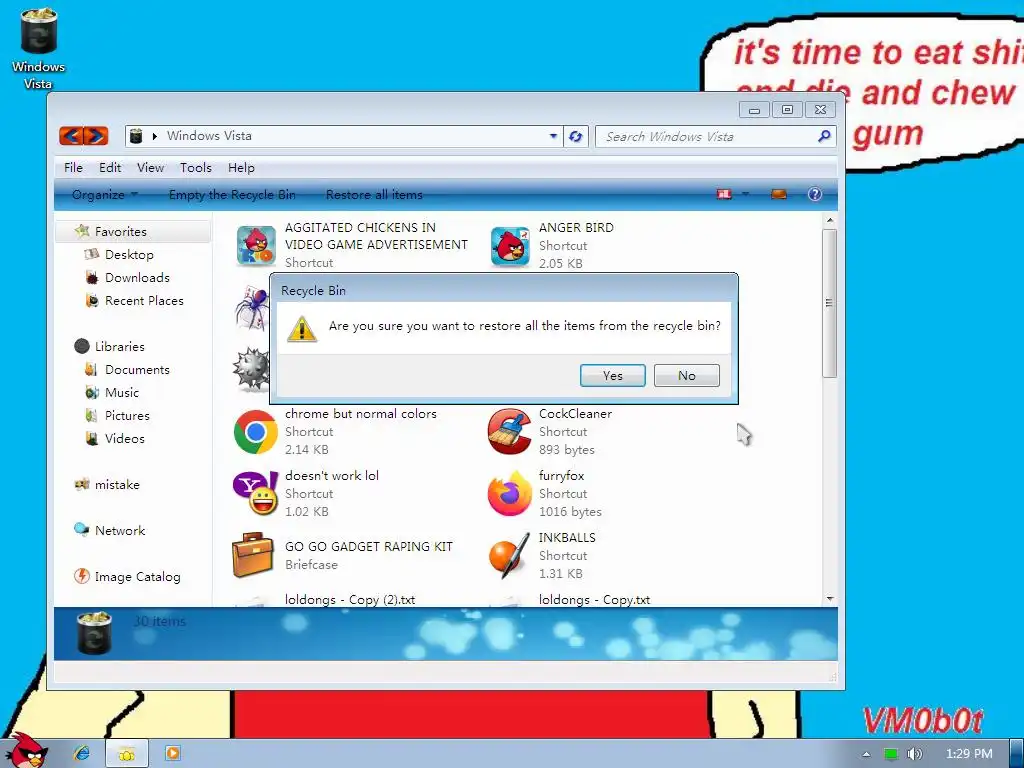Select the doesn't work lol Yahoo icon
Viewport: 1024px width, 768px height.
[255, 494]
